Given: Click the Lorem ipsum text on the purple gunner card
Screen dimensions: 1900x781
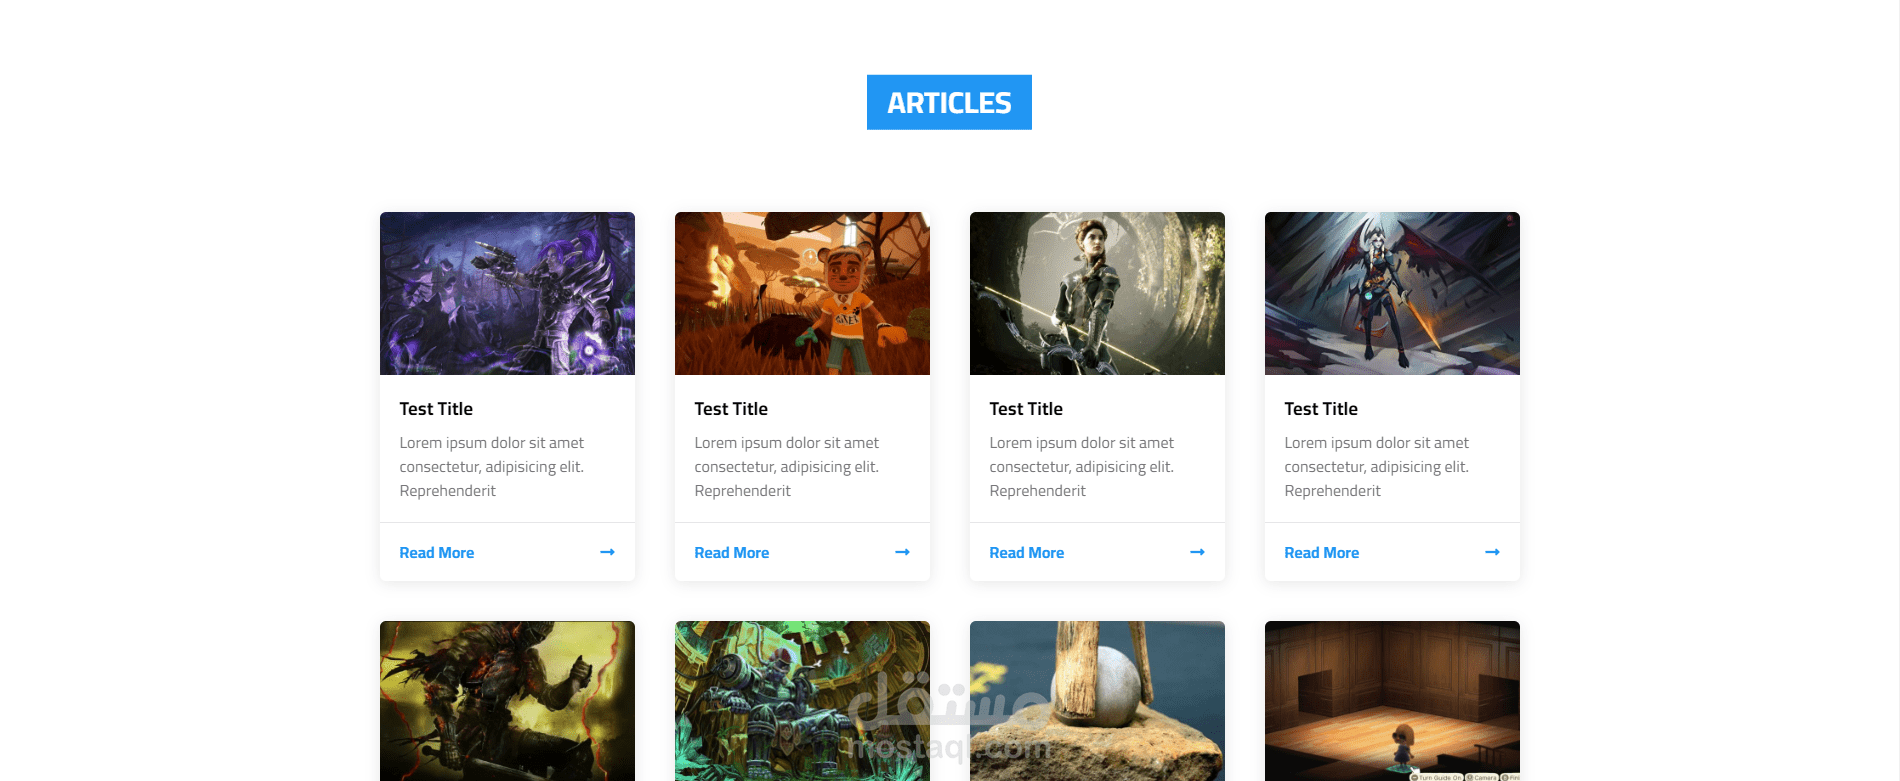Looking at the screenshot, I should click(492, 467).
